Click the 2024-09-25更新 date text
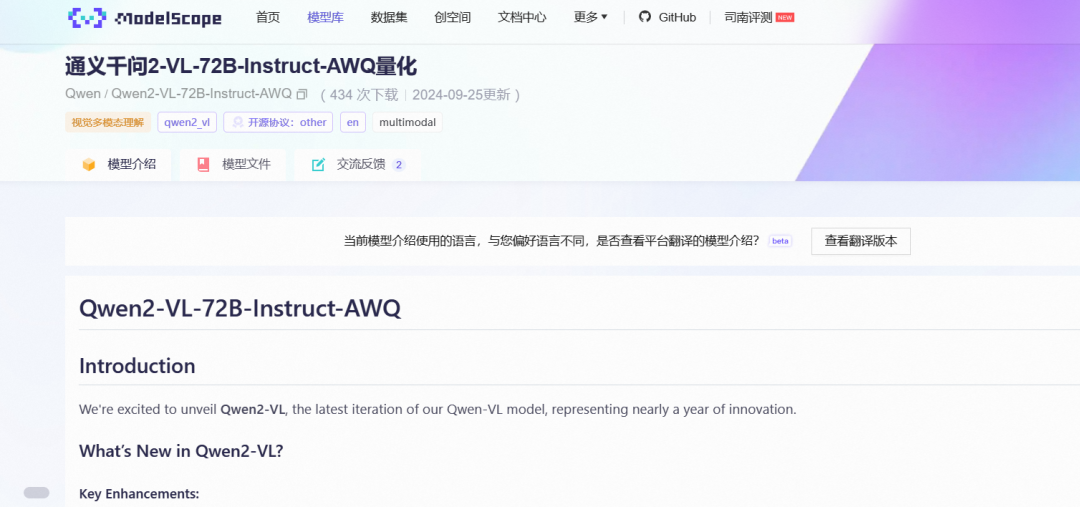Screen dimensions: 1080x507 pos(461,94)
